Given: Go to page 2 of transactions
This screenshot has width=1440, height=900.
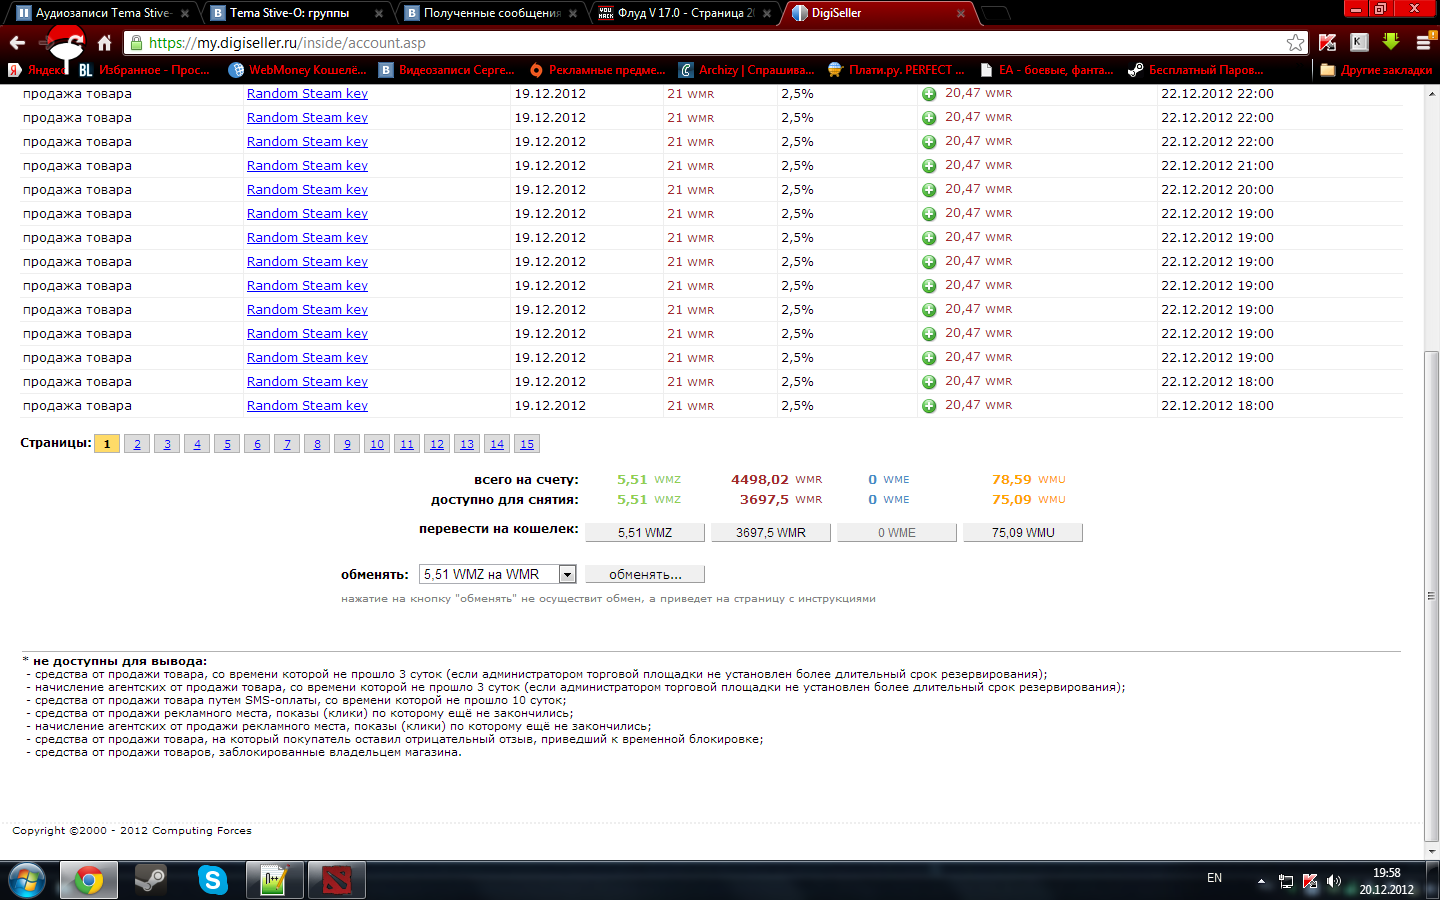Looking at the screenshot, I should click(x=137, y=444).
